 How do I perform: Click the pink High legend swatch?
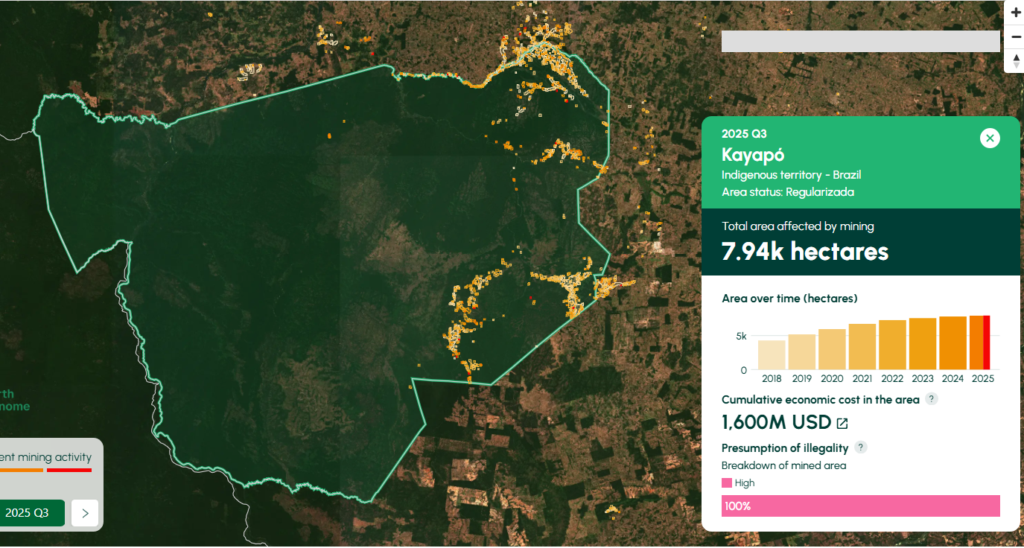[x=727, y=483]
